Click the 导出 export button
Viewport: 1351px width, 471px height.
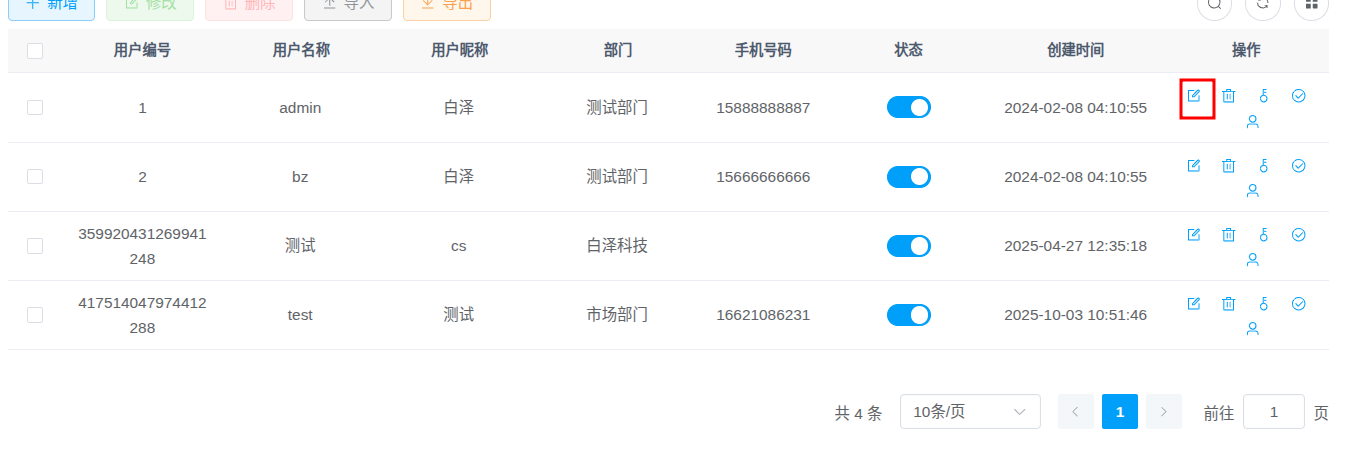coord(446,6)
